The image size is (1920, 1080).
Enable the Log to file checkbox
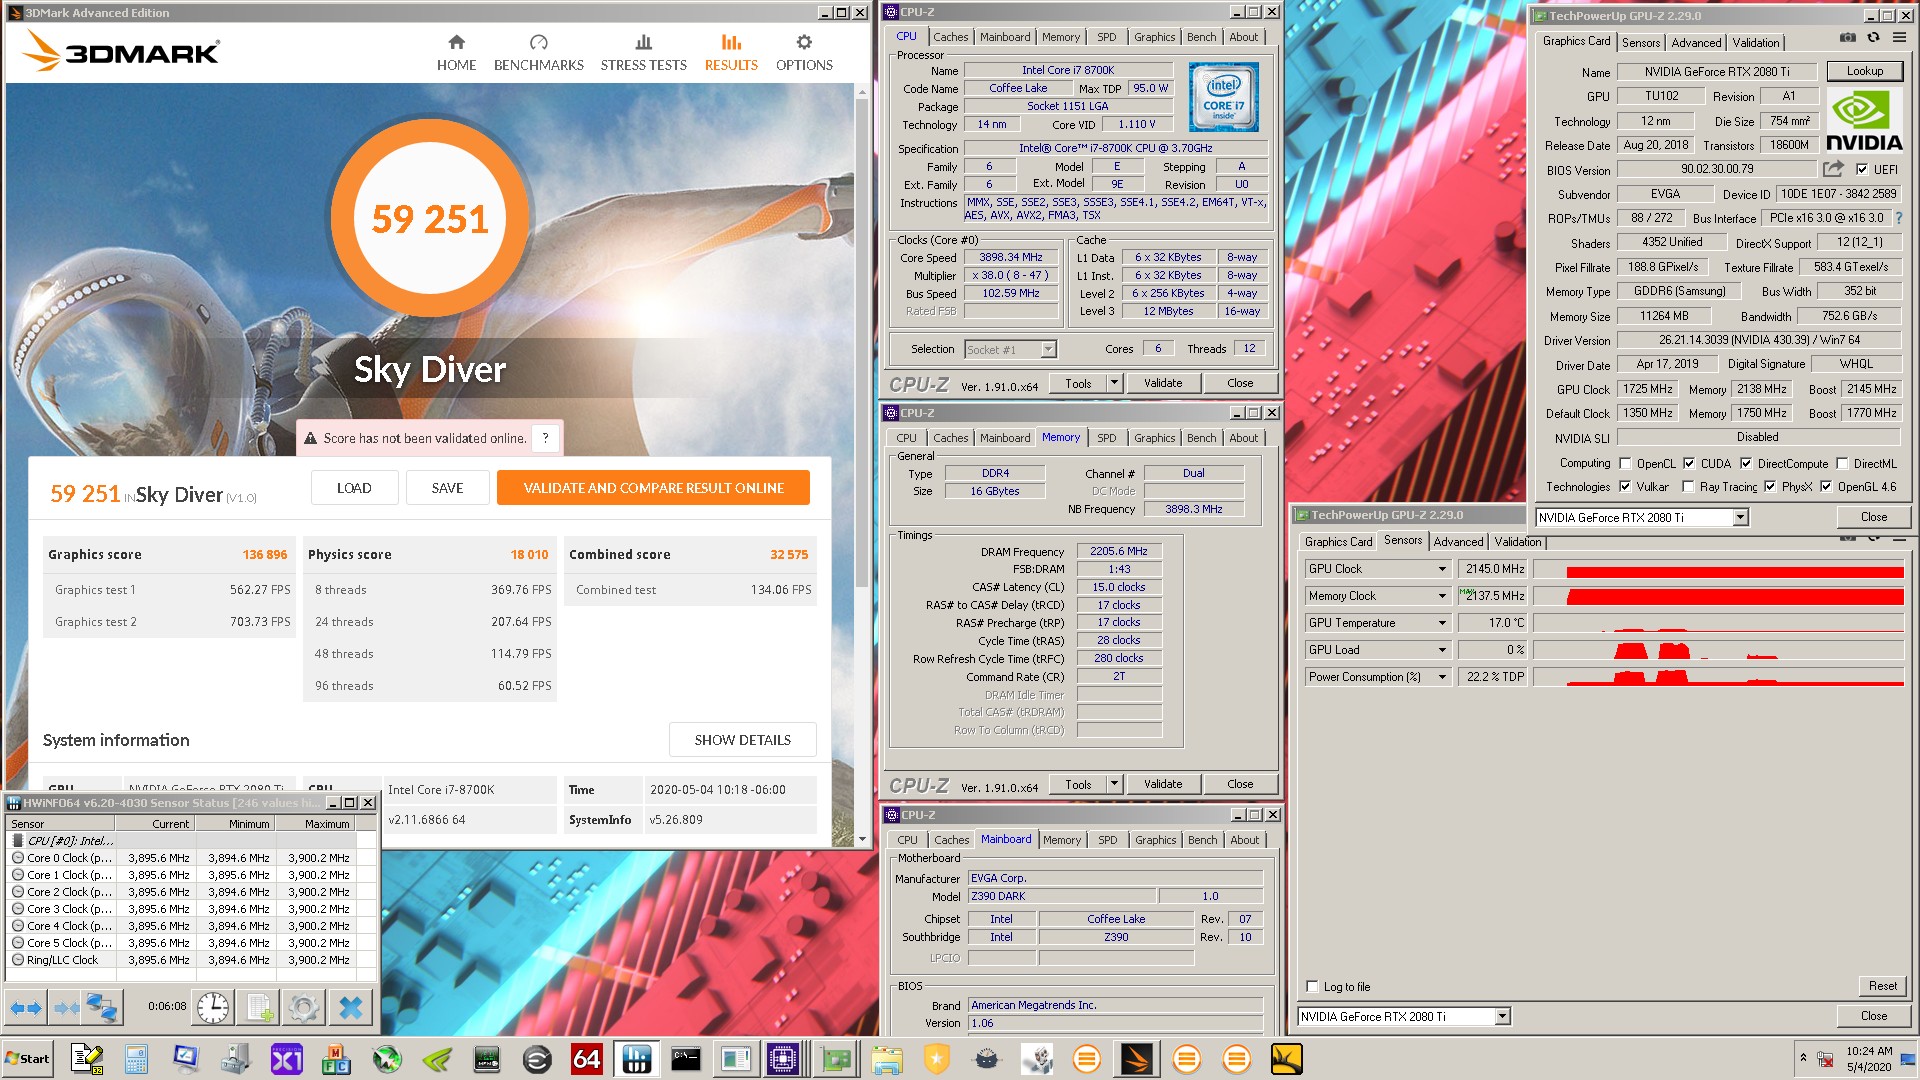click(x=1312, y=986)
